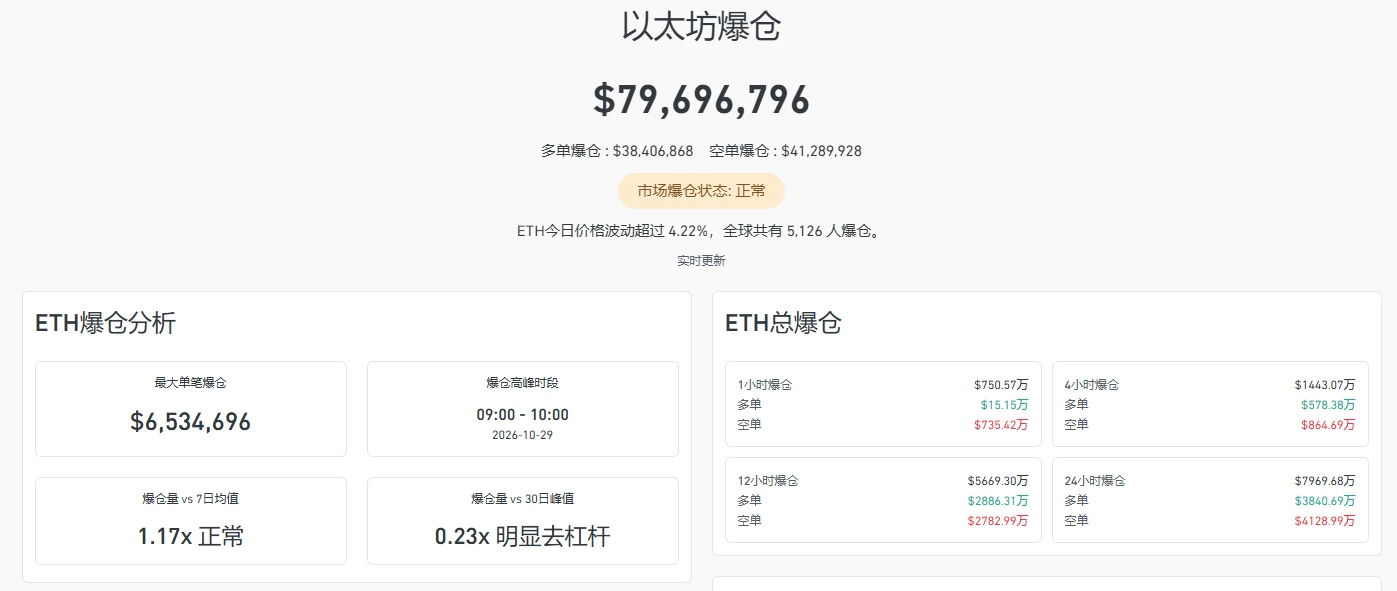Click the 爆仓高峰时段 label
This screenshot has width=1397, height=591.
522,383
